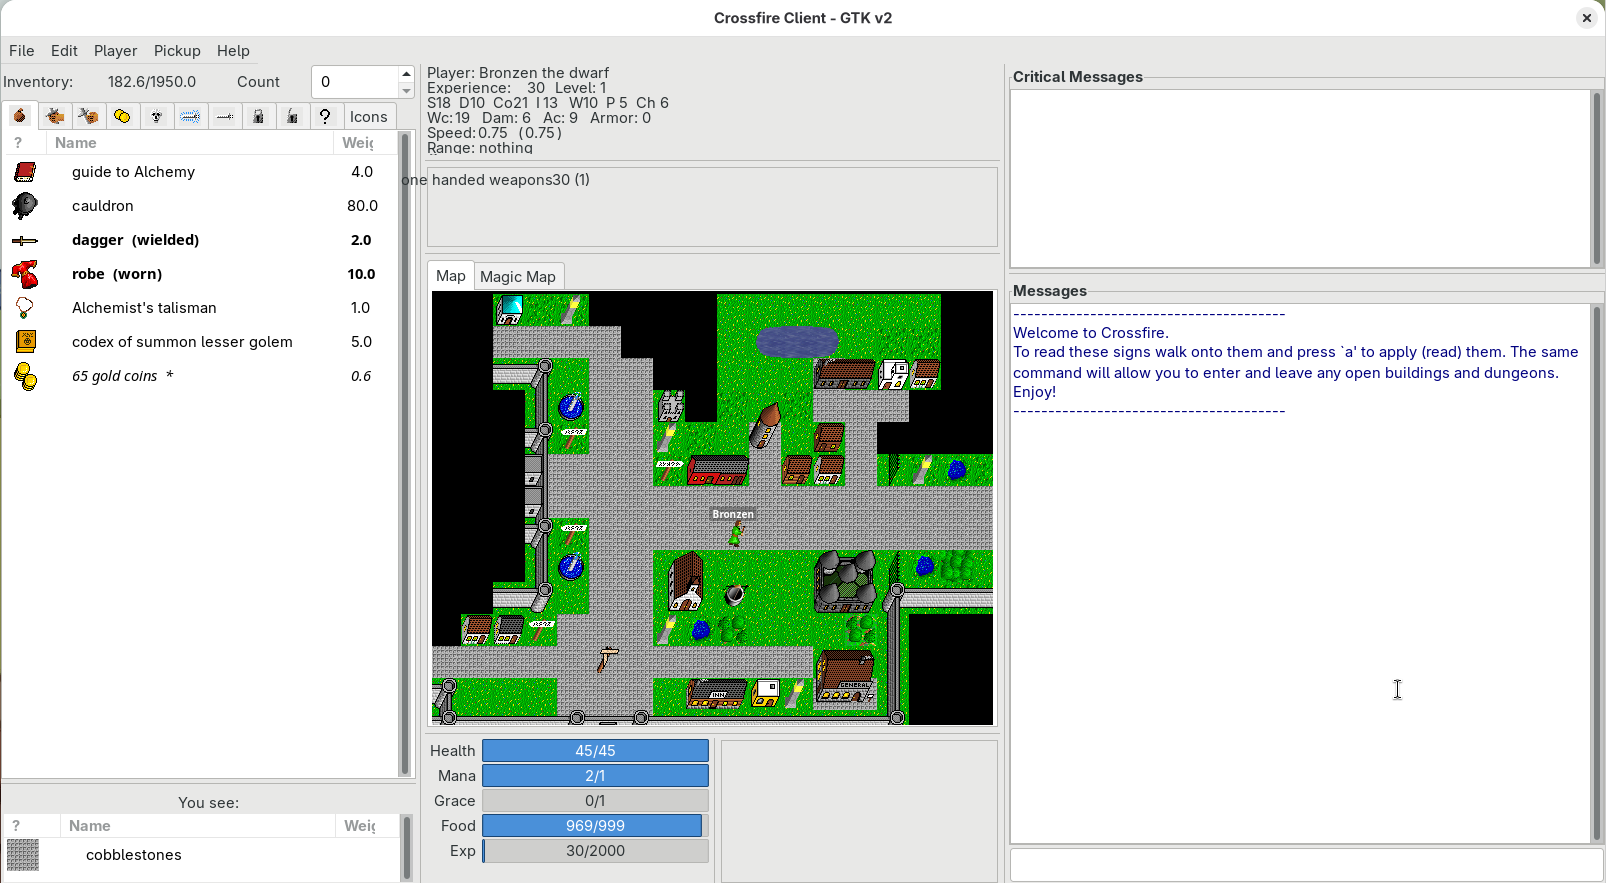
Task: Open the Pickup menu
Action: [177, 51]
